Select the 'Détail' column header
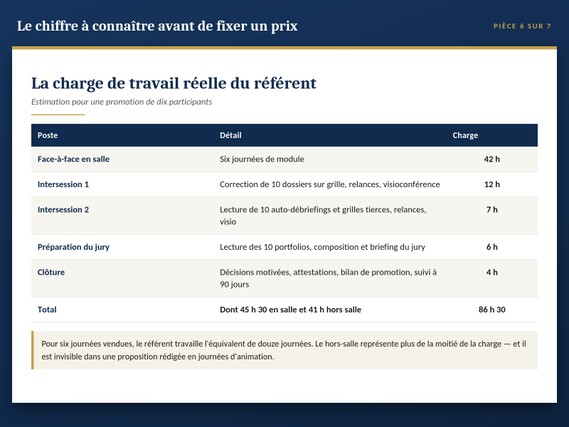Image resolution: width=569 pixels, height=427 pixels. [x=230, y=135]
